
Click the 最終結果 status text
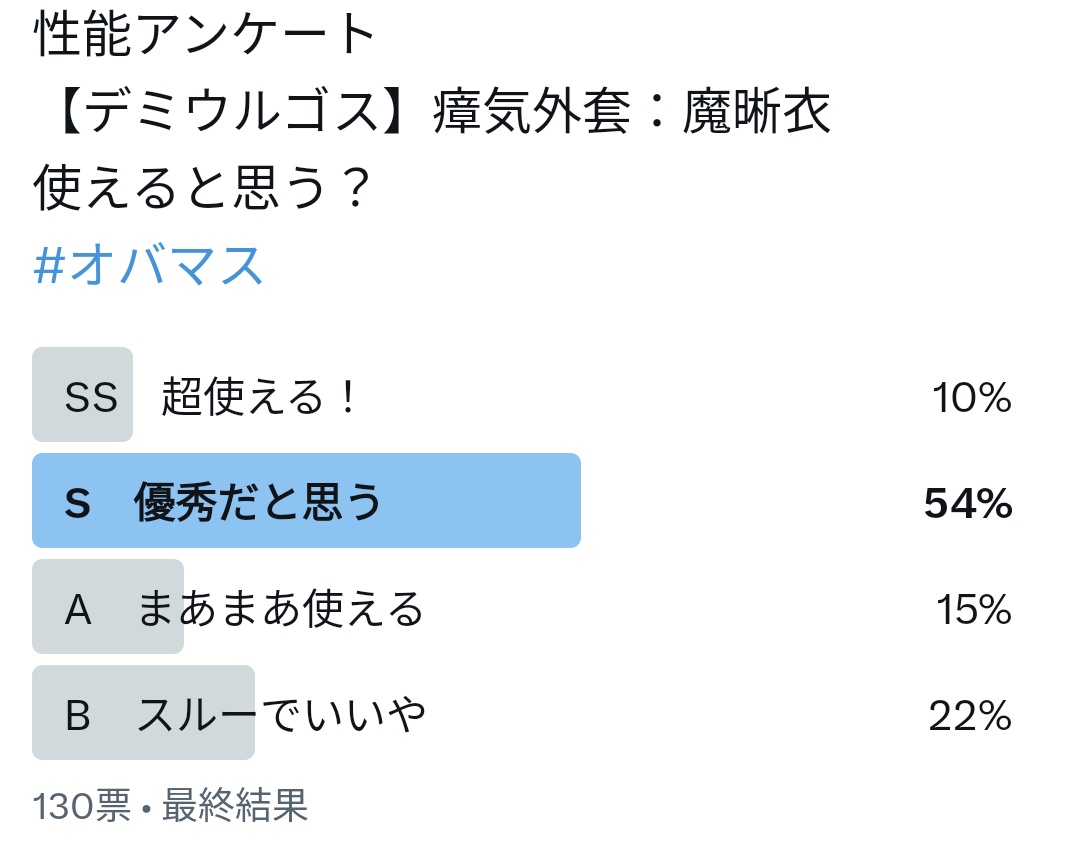tap(235, 806)
